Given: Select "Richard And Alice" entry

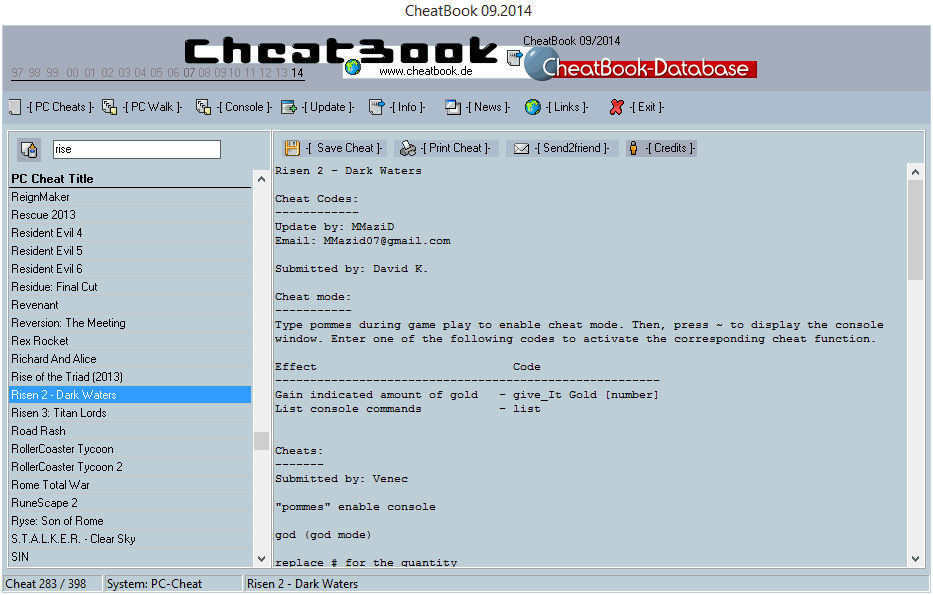Looking at the screenshot, I should [130, 359].
